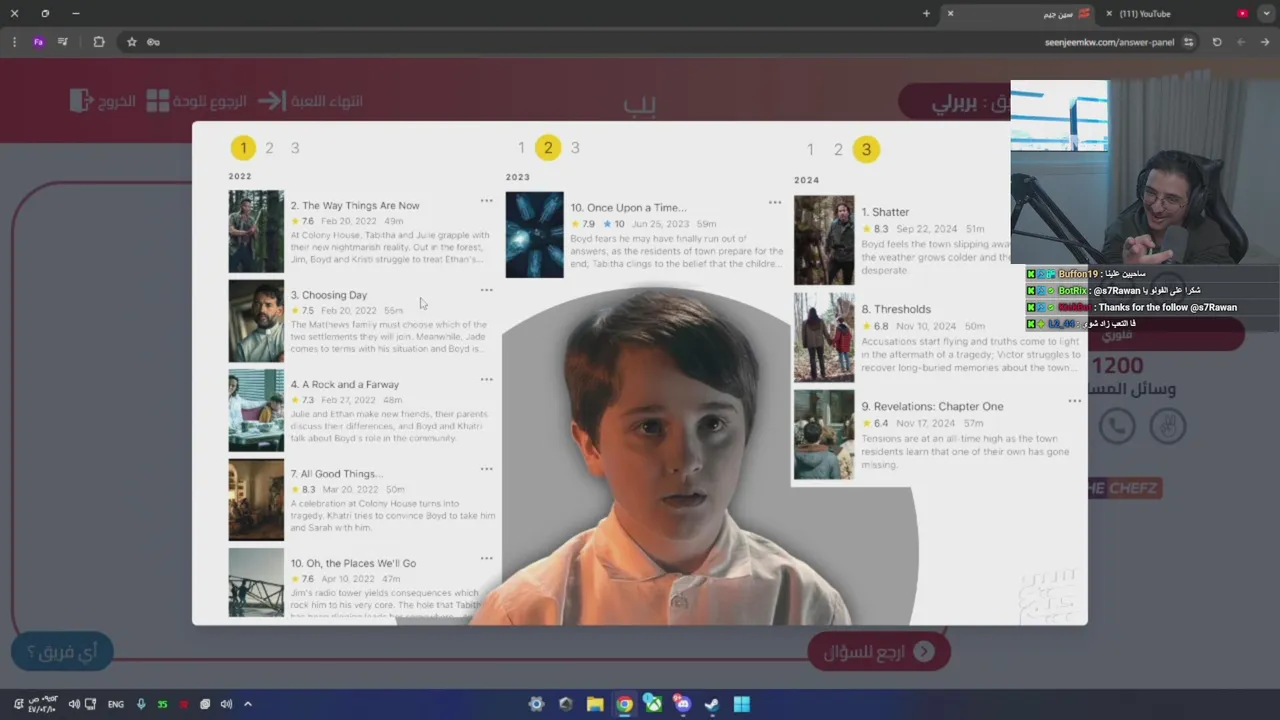The width and height of the screenshot is (1280, 720).
Task: Click the '10. Once Upon a Time...' title
Action: [x=628, y=208]
